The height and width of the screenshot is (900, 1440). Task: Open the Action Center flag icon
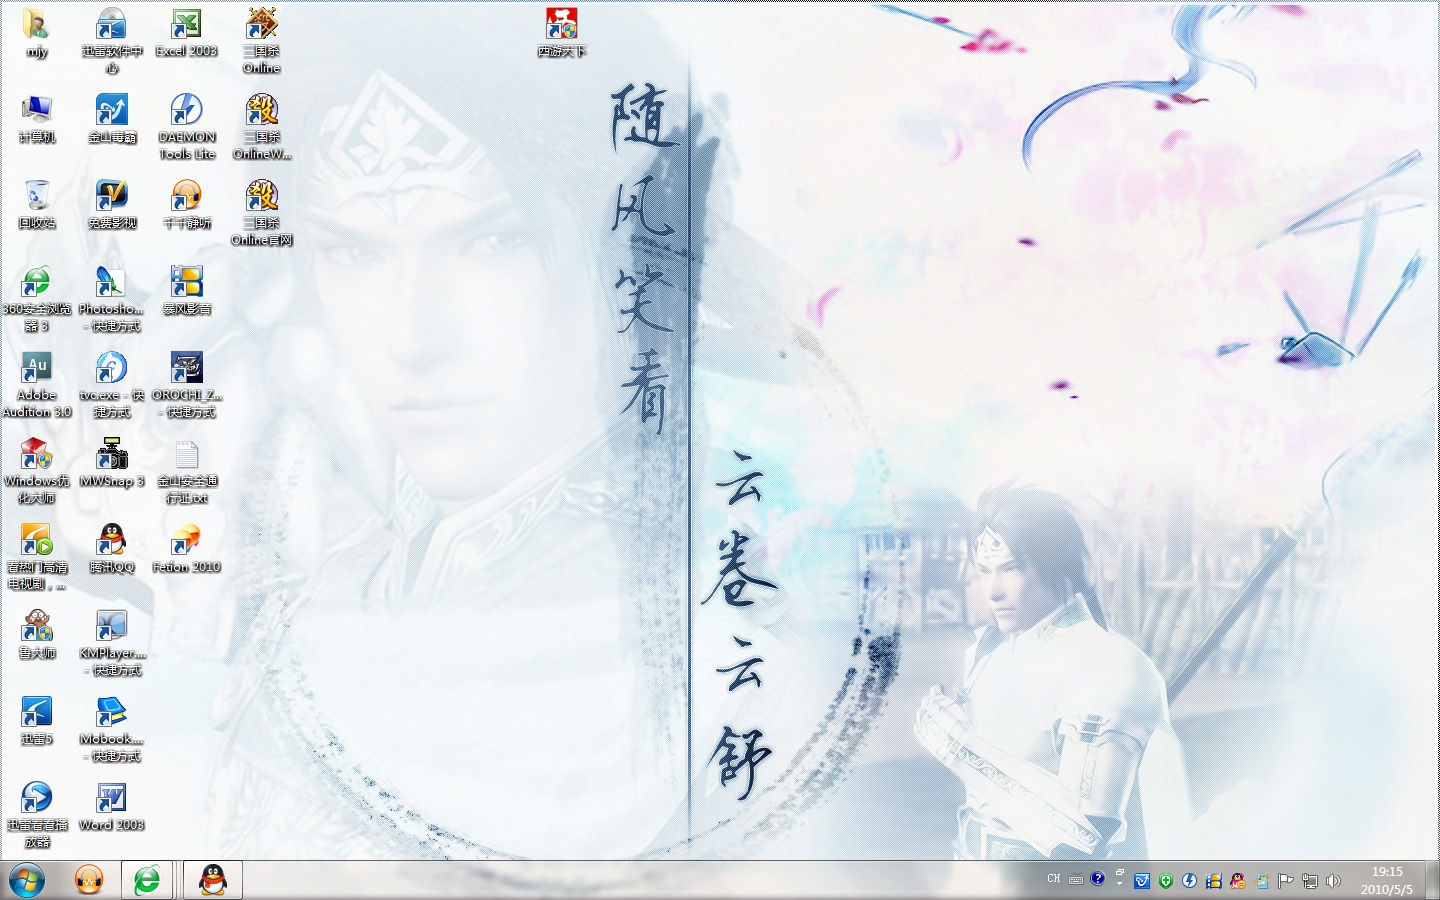coord(1286,881)
